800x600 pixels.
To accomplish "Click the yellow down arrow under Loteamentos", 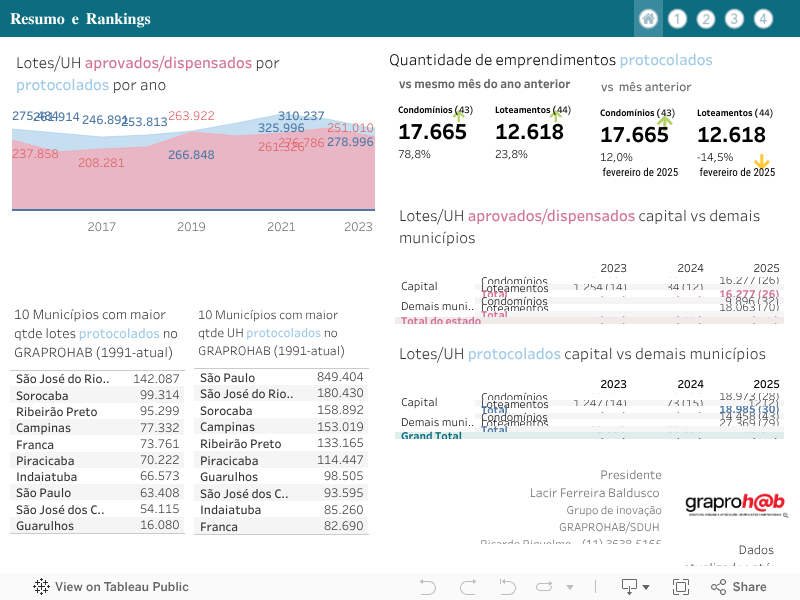I will tap(763, 162).
